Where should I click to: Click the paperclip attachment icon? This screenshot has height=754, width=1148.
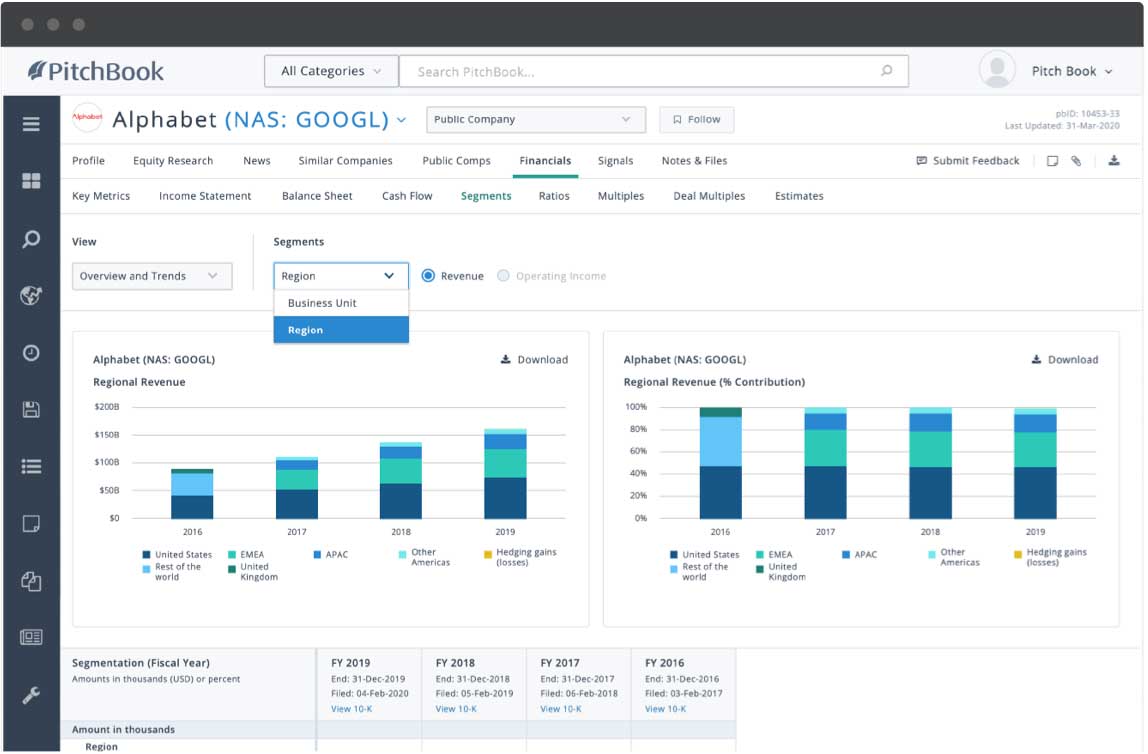pyautogui.click(x=1076, y=161)
